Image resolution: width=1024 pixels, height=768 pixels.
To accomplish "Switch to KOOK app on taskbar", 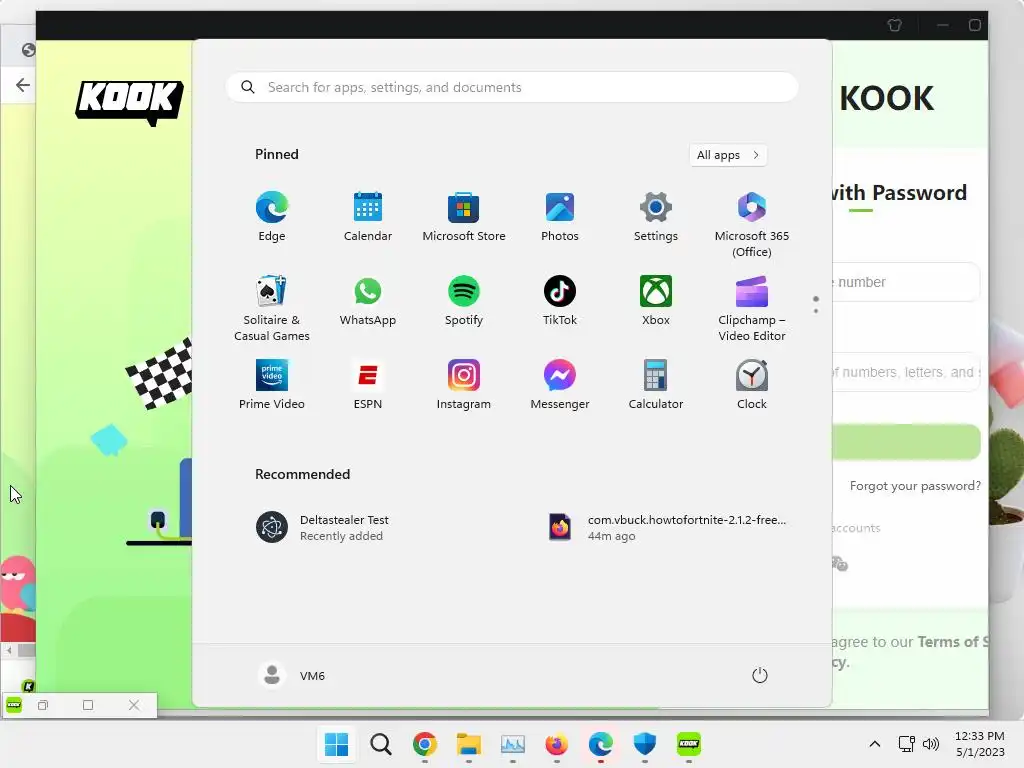I will click(x=688, y=744).
